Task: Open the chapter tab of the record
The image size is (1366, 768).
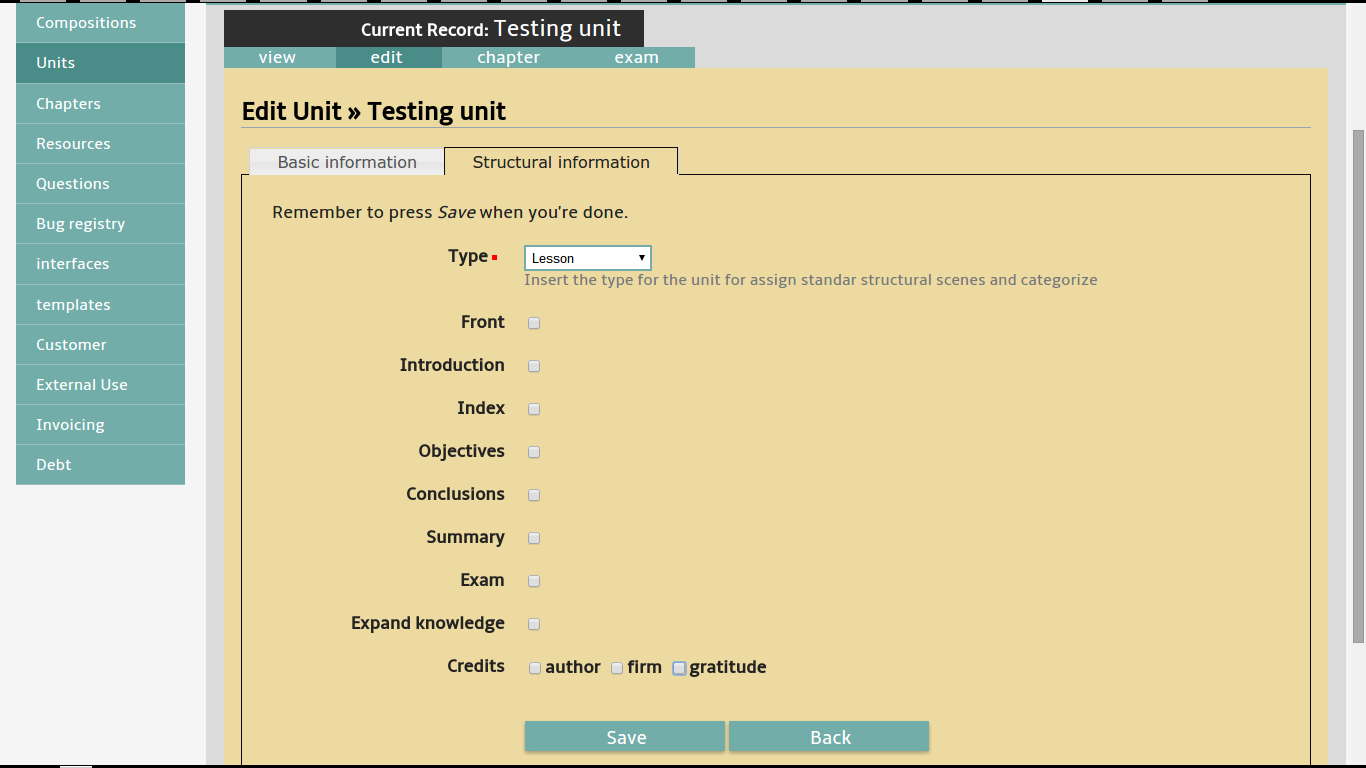Action: point(508,57)
